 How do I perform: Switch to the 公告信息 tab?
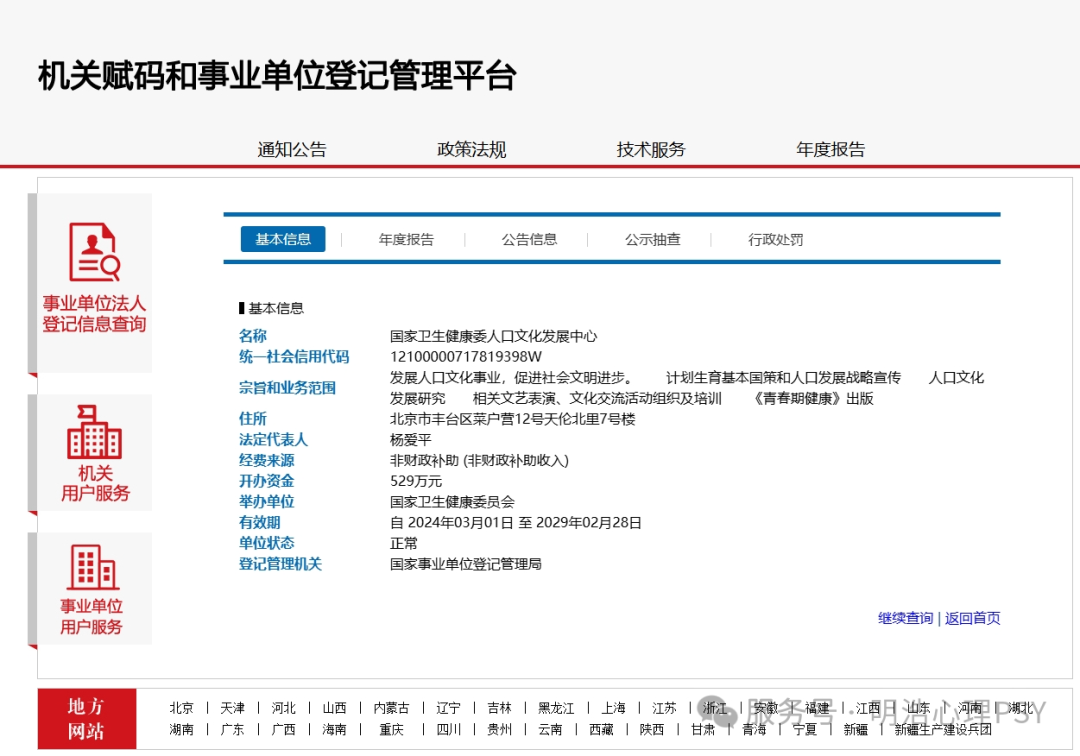click(x=529, y=240)
